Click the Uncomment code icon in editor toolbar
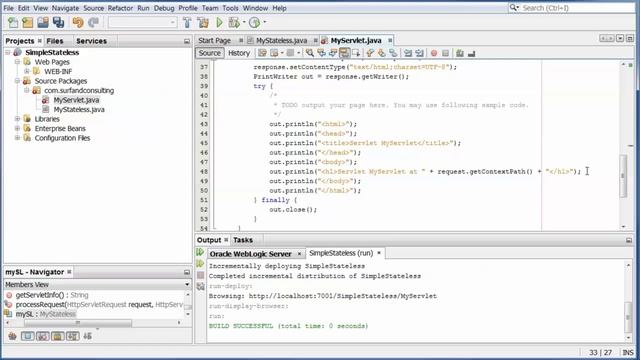 471,53
